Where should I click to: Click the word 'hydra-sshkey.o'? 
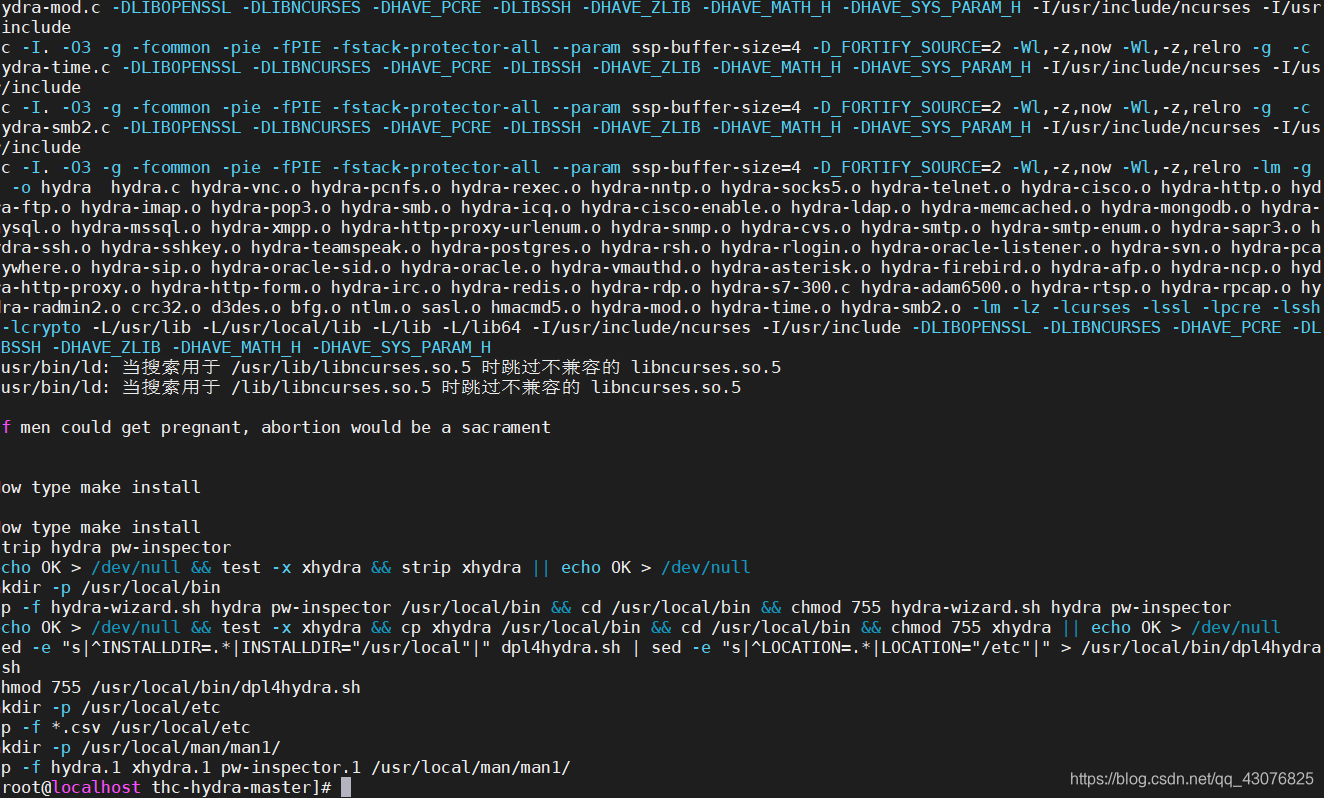coord(171,248)
